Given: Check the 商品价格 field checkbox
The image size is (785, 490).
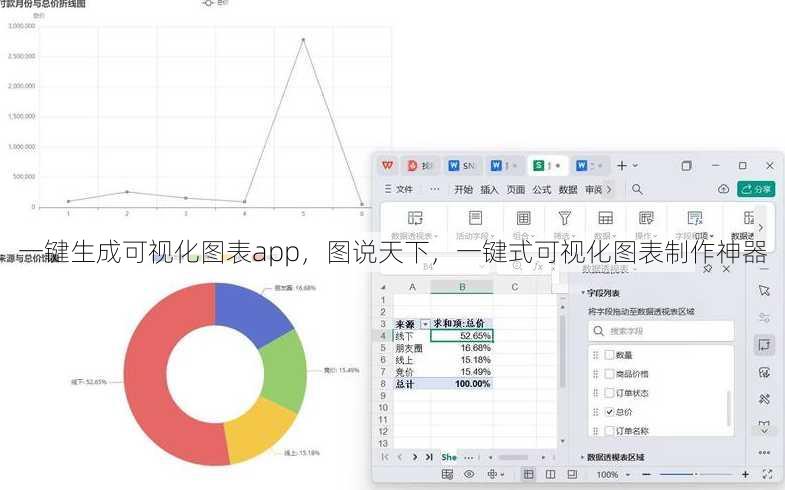Looking at the screenshot, I should click(x=609, y=374).
